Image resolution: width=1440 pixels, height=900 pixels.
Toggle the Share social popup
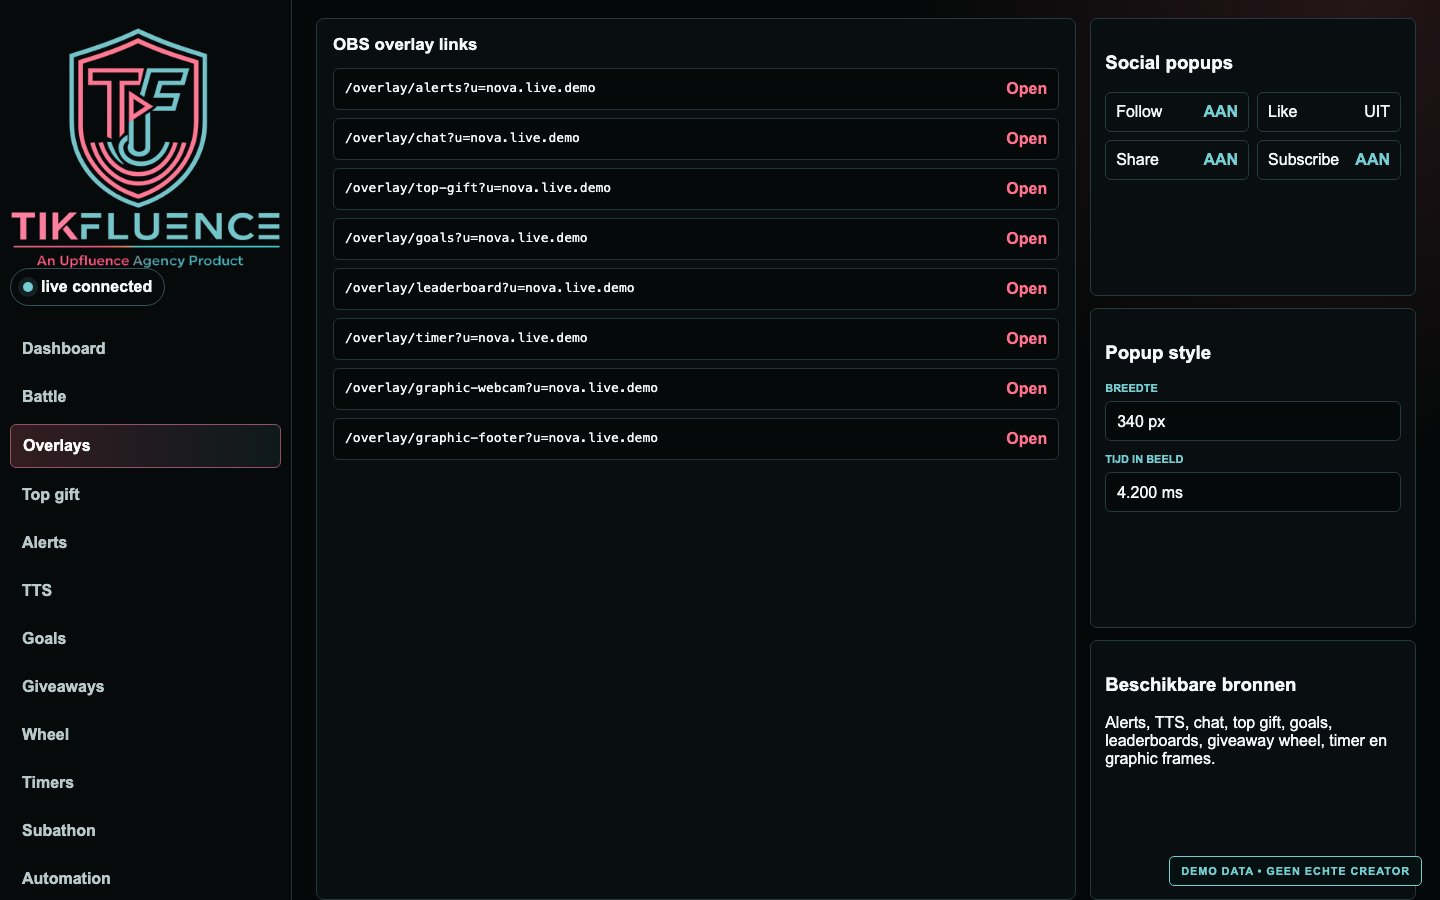pos(1177,160)
